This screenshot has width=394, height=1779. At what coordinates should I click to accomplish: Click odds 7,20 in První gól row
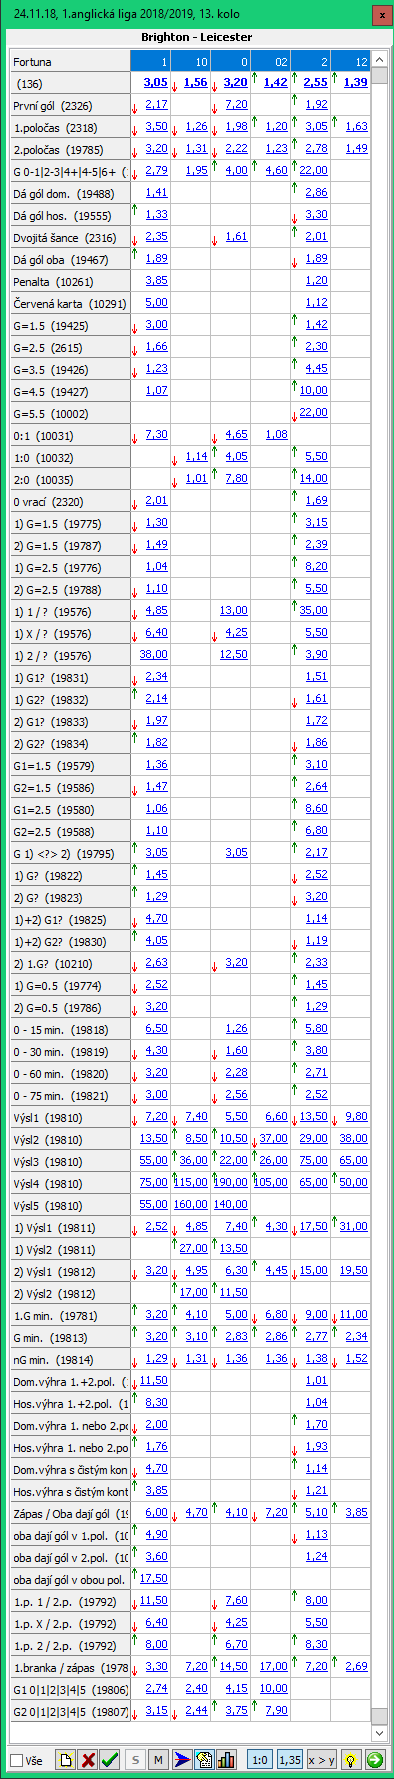click(x=237, y=104)
